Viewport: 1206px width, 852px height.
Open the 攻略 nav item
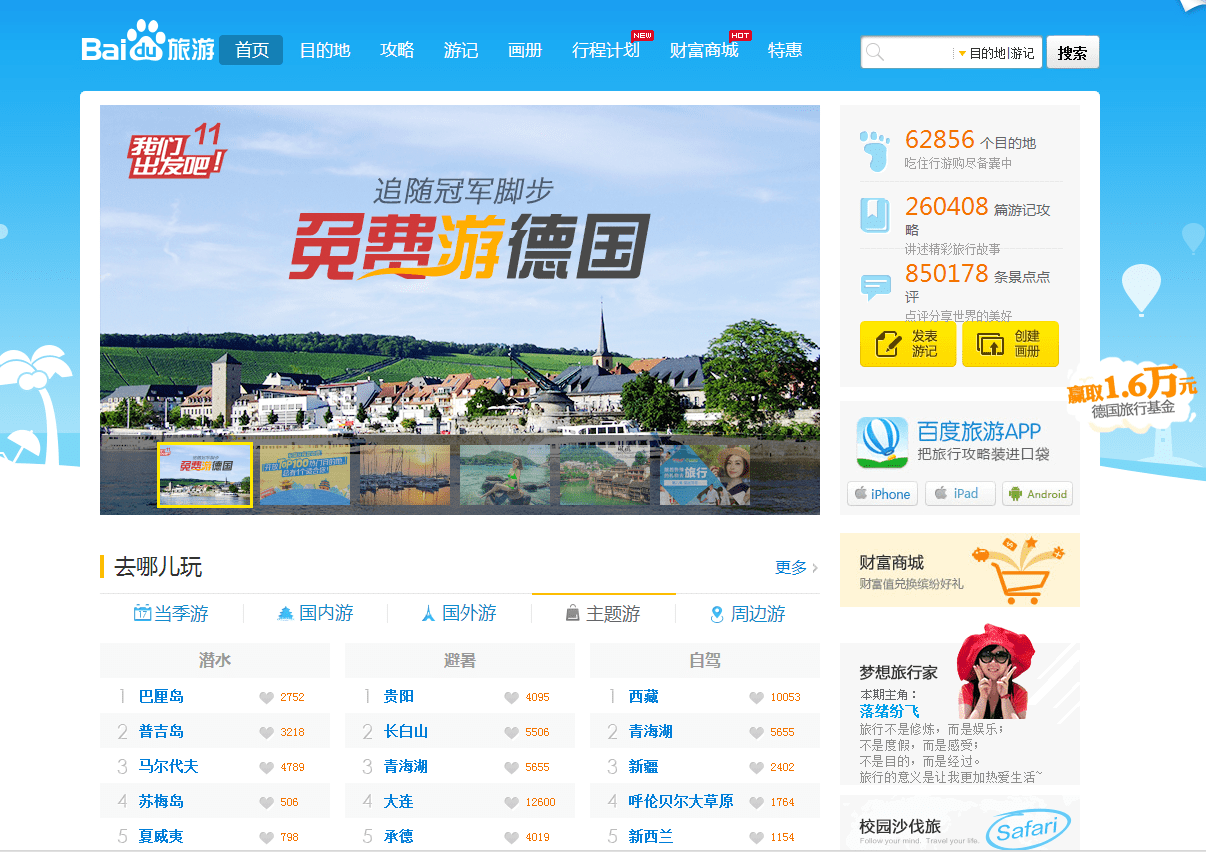397,50
